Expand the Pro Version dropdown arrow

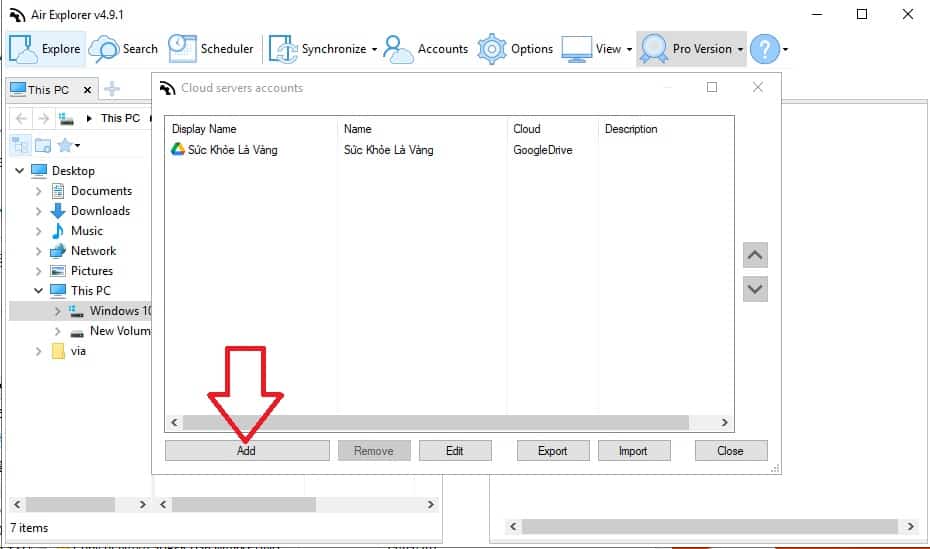click(x=740, y=49)
